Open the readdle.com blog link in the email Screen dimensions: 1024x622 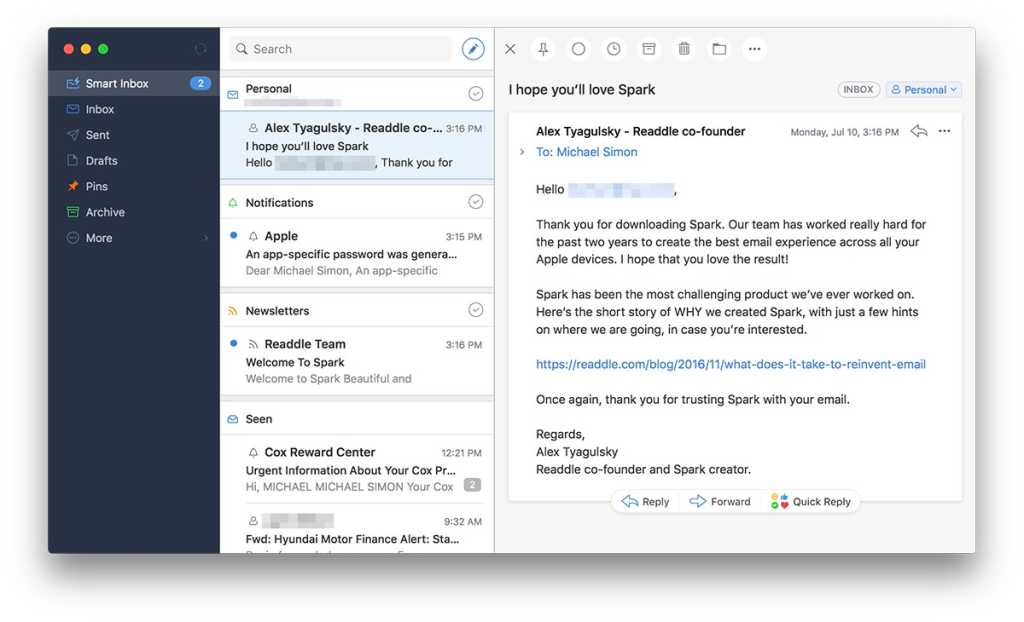(x=731, y=364)
